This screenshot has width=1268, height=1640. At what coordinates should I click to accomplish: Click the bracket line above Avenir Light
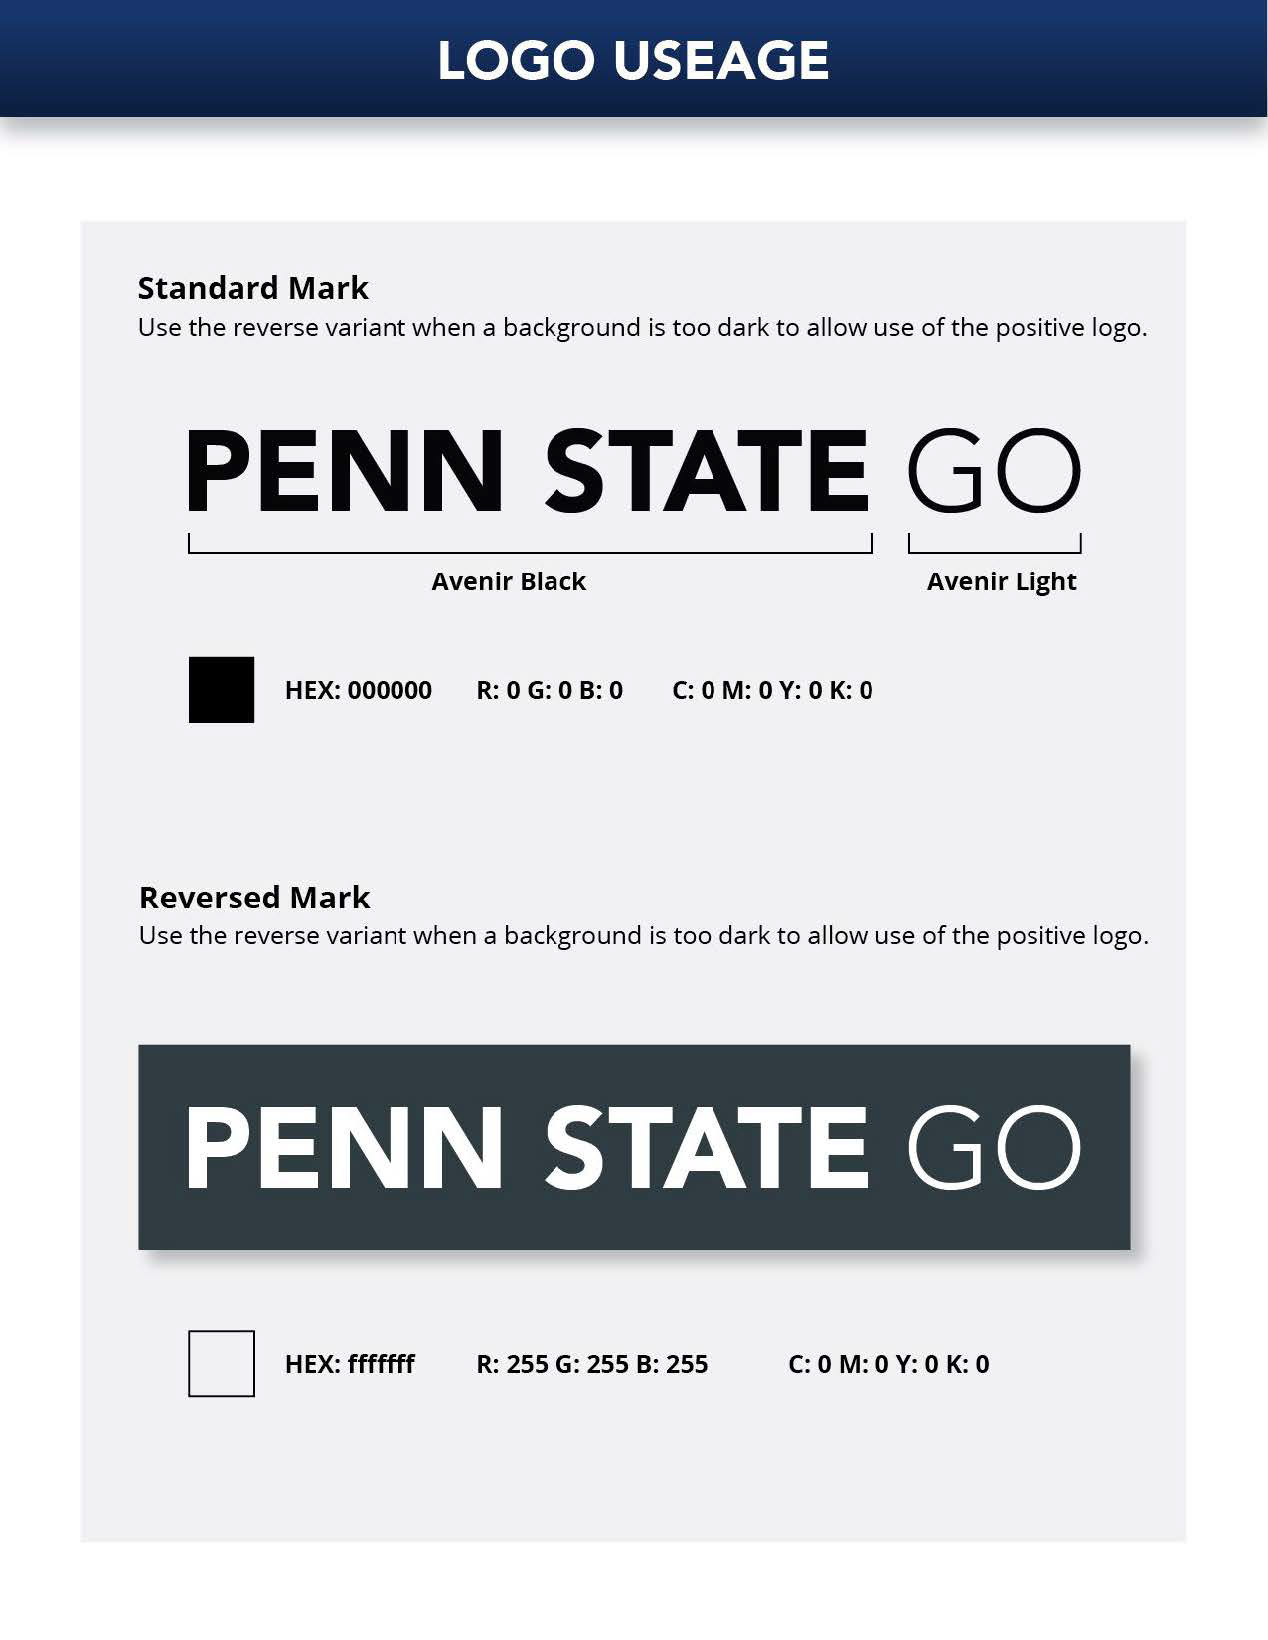click(994, 551)
